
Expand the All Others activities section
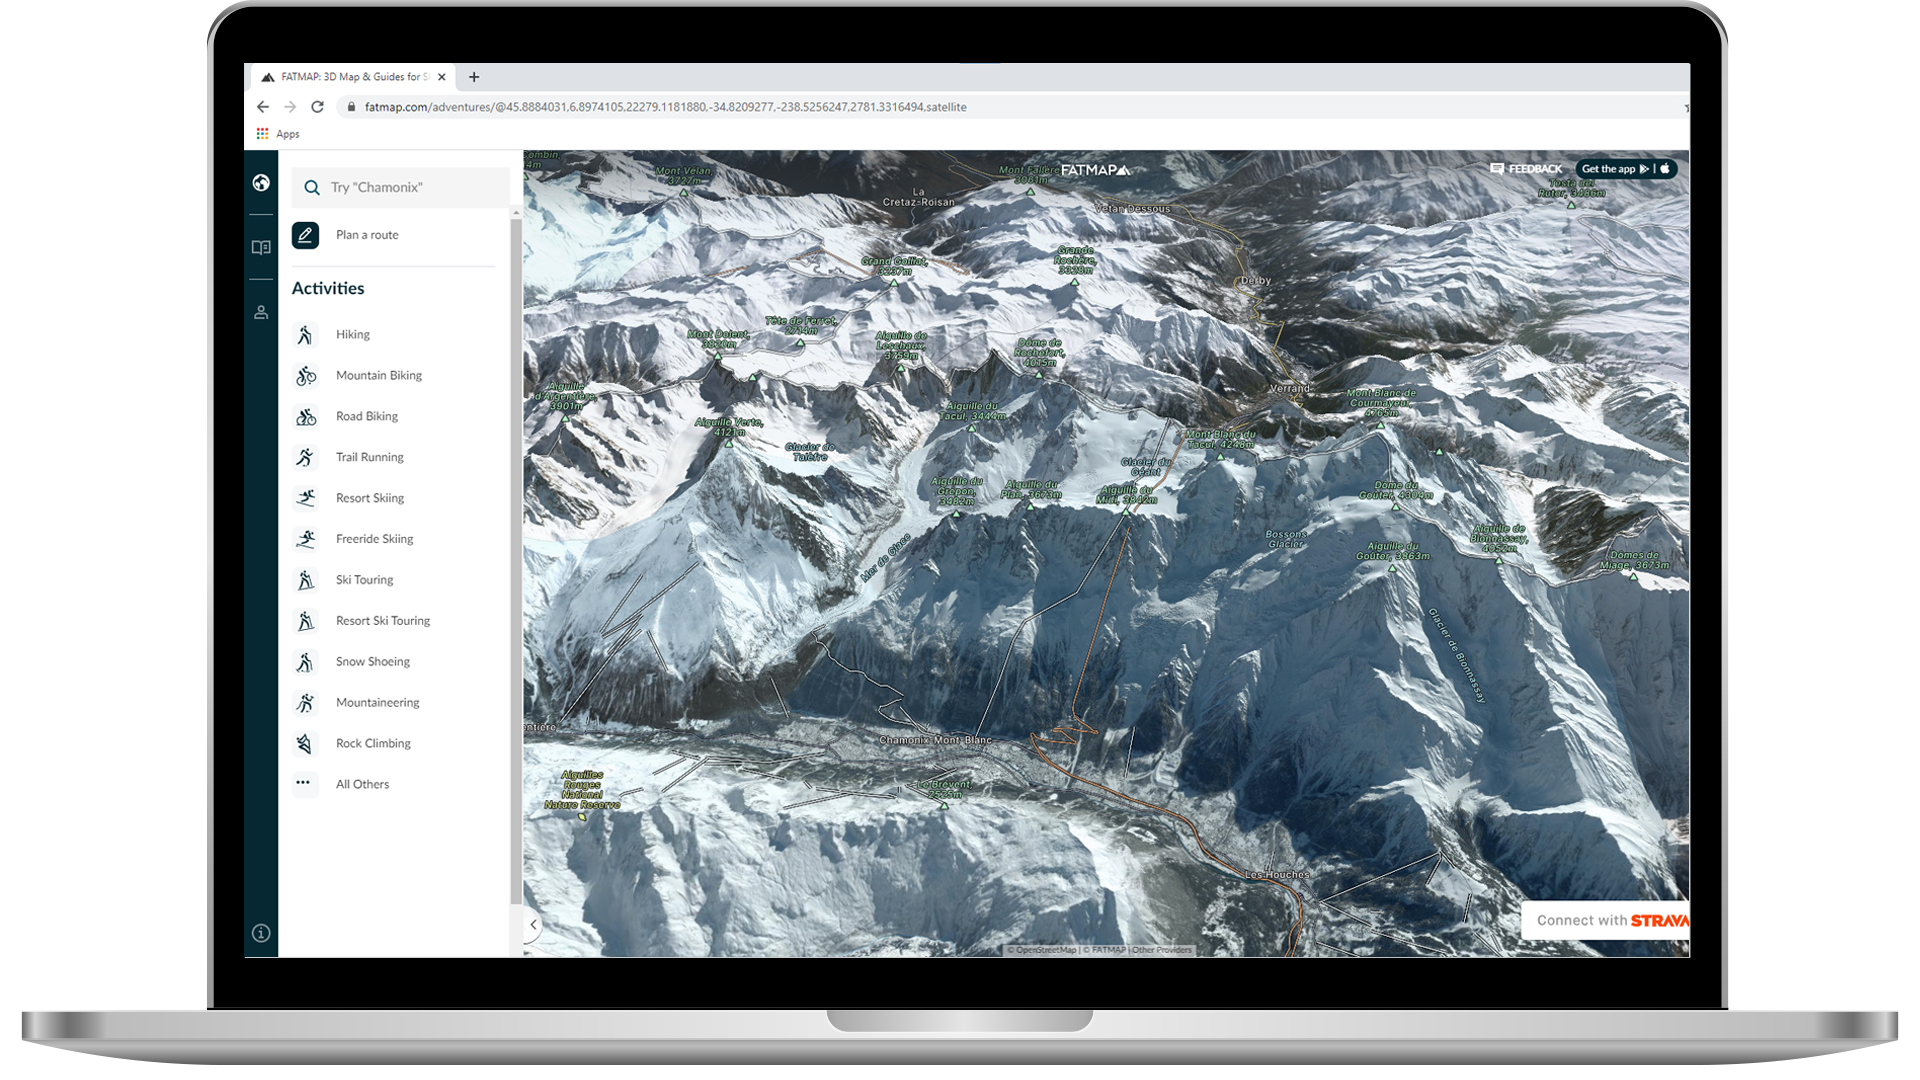tap(363, 783)
